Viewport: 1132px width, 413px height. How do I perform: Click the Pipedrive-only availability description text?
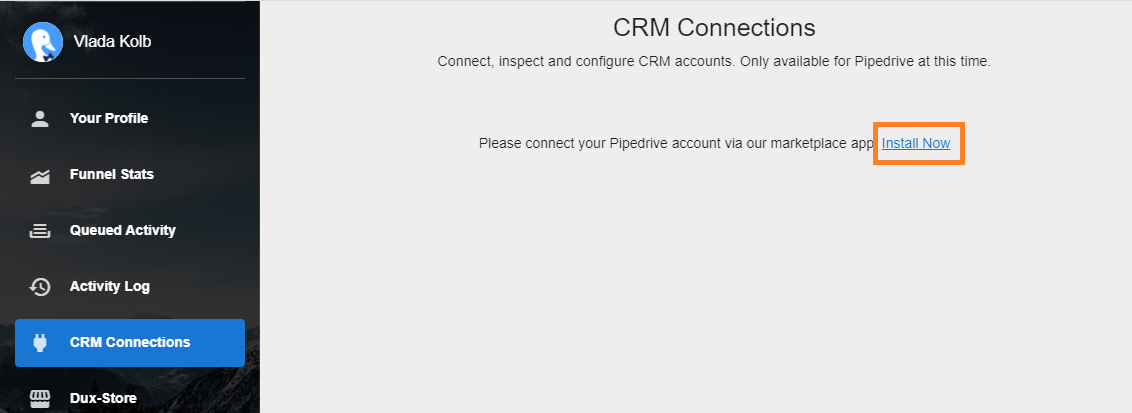pos(714,61)
